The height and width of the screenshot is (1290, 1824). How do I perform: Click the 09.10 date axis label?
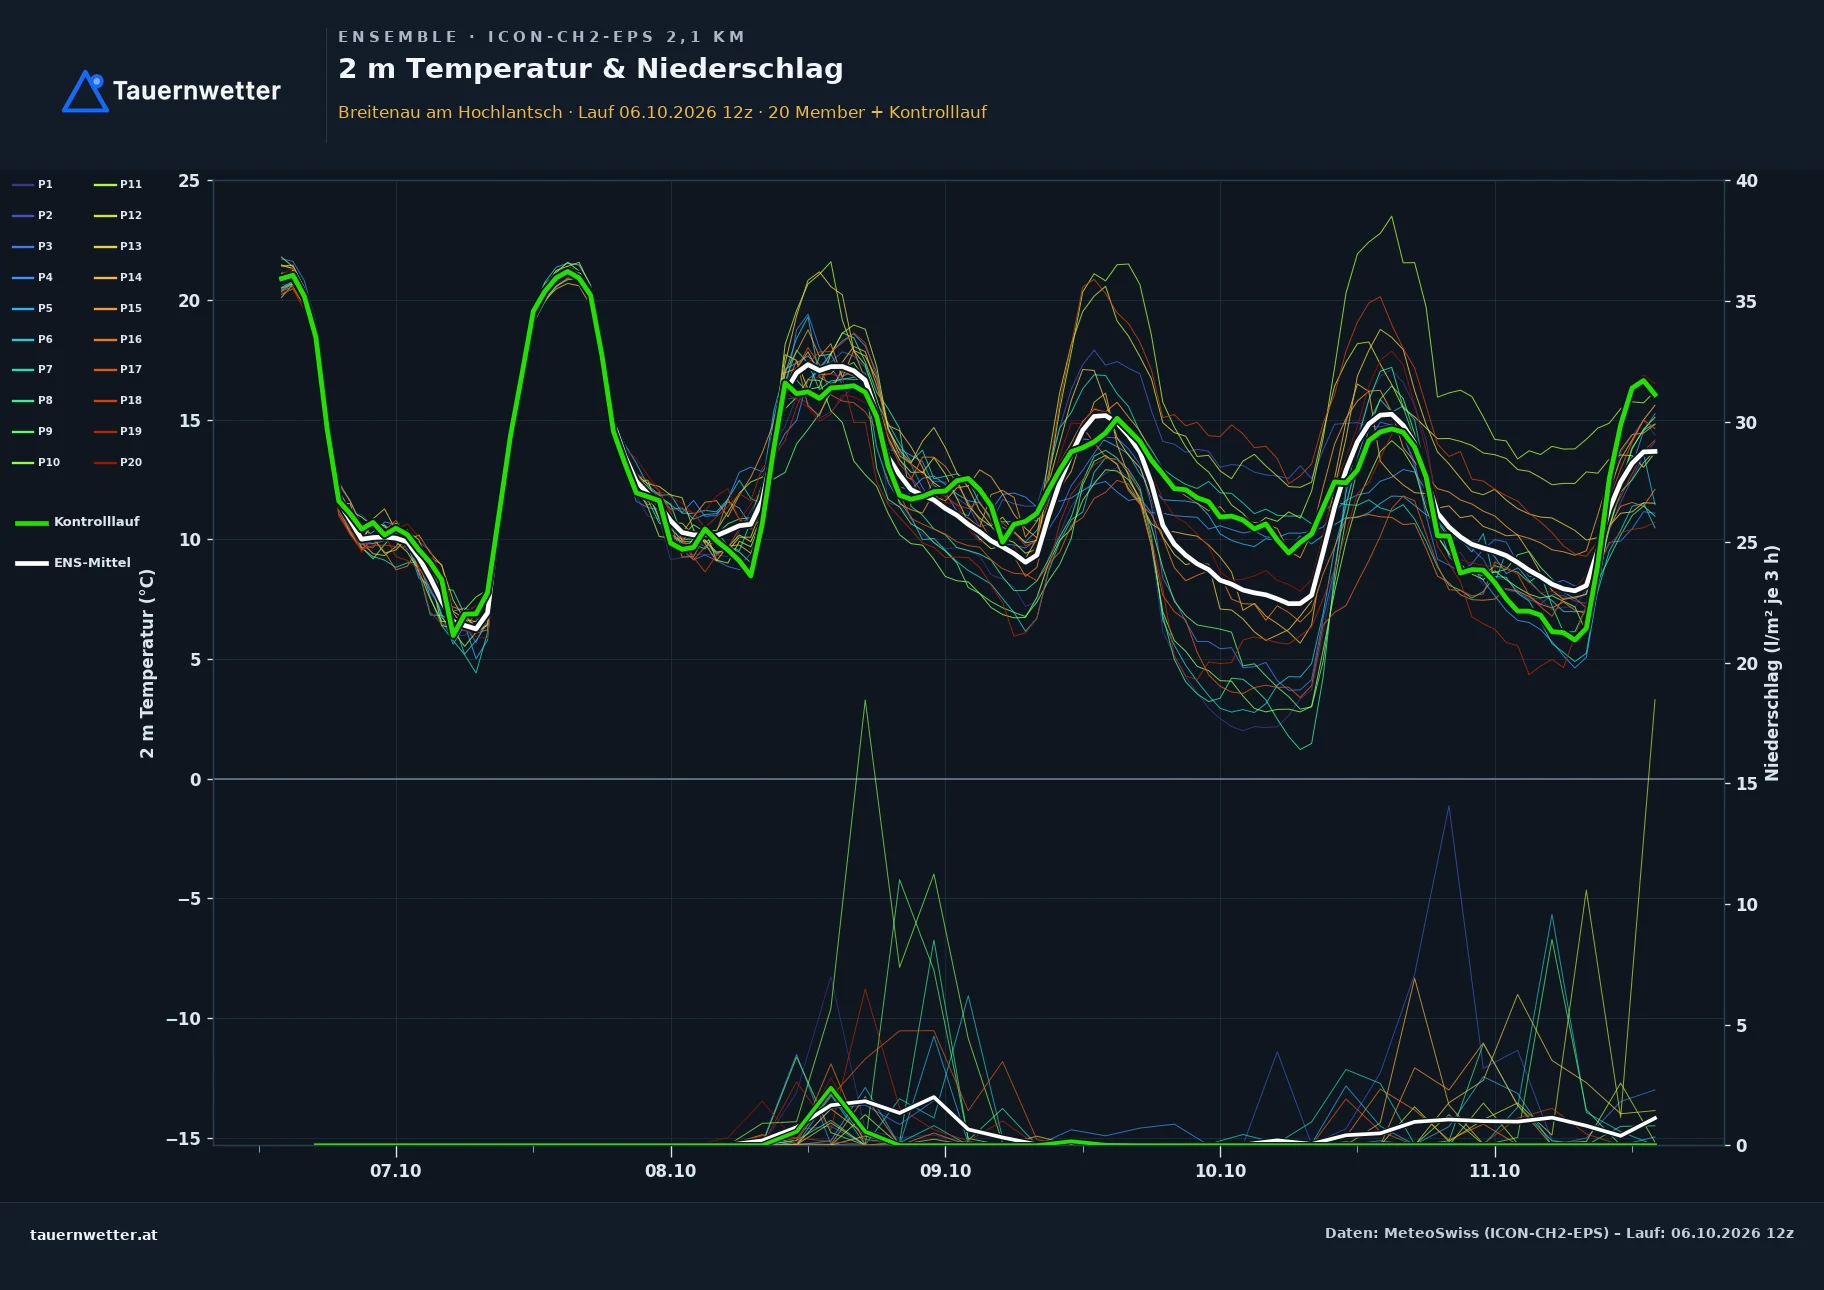(x=945, y=1171)
